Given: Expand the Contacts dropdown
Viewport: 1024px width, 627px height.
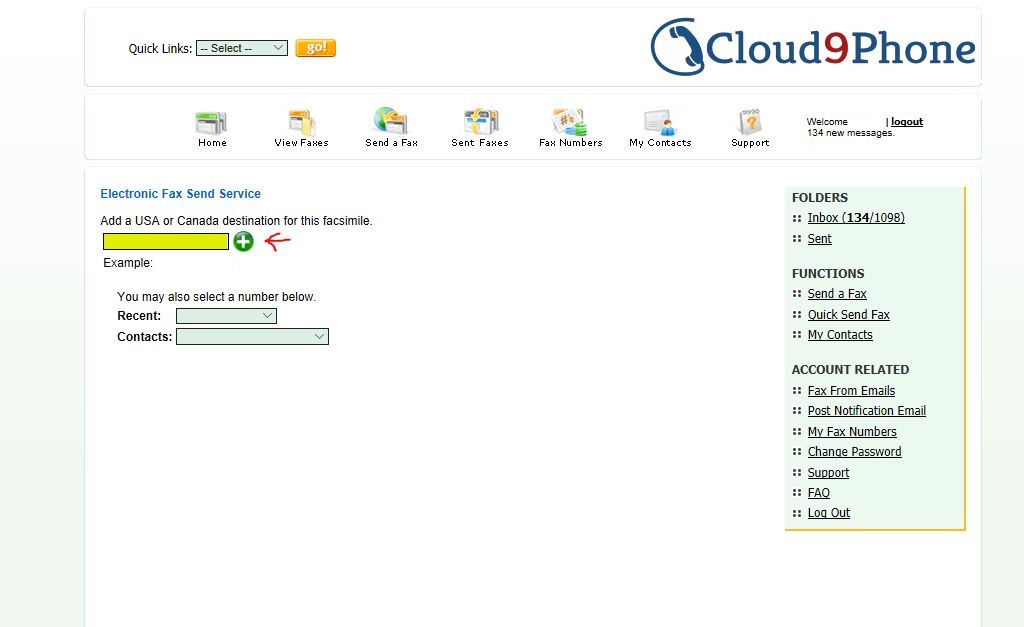Looking at the screenshot, I should click(252, 336).
